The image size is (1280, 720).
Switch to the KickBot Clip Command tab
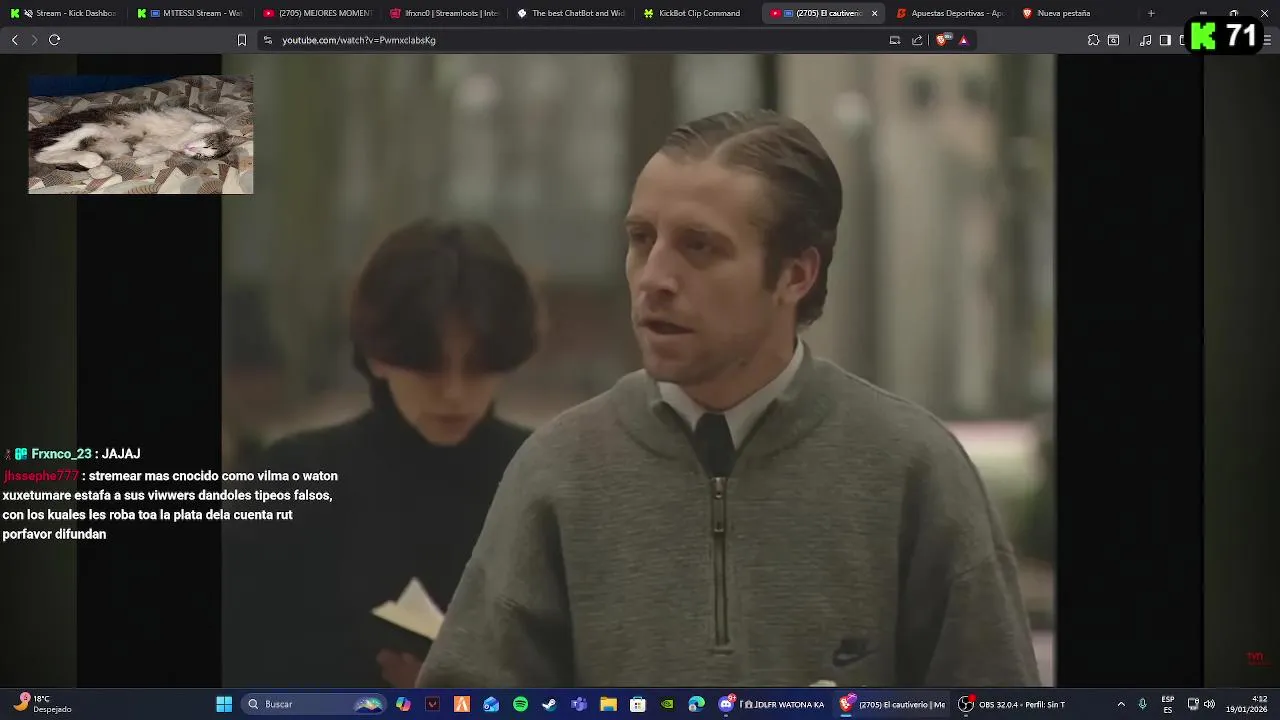tap(698, 13)
